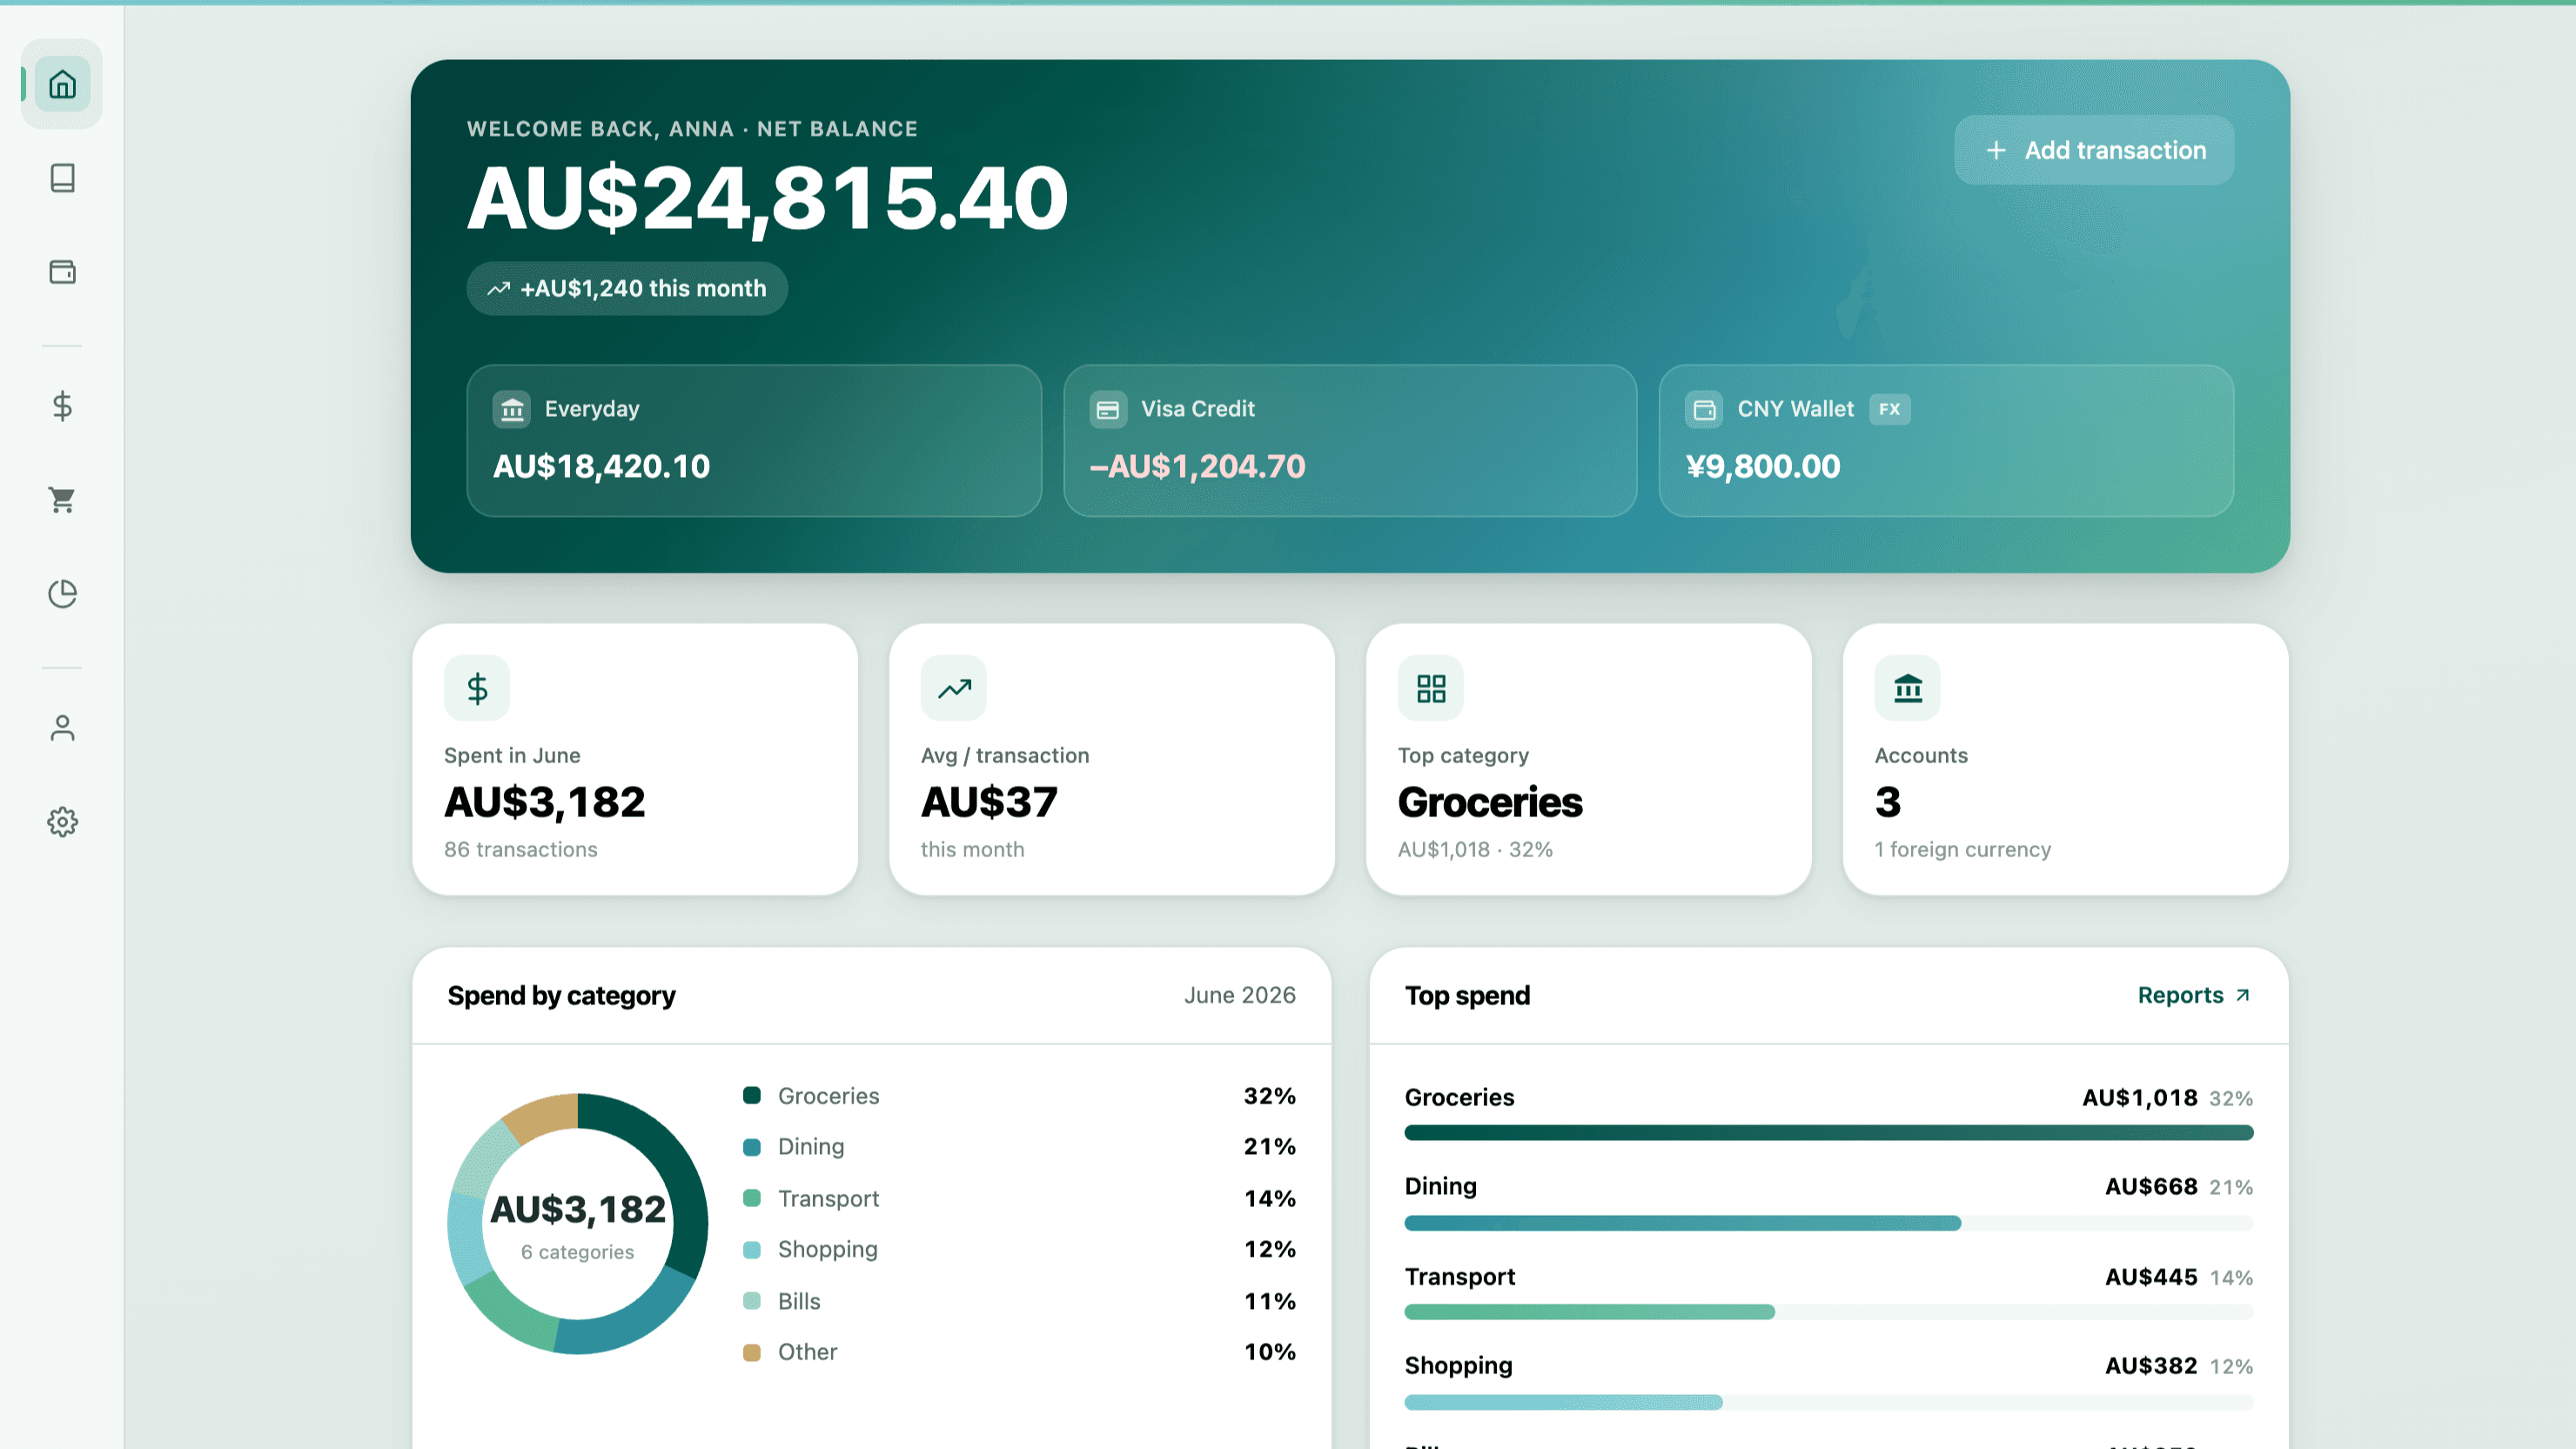This screenshot has width=2576, height=1449.
Task: Click the trend icon on Avg / transaction card
Action: (954, 688)
